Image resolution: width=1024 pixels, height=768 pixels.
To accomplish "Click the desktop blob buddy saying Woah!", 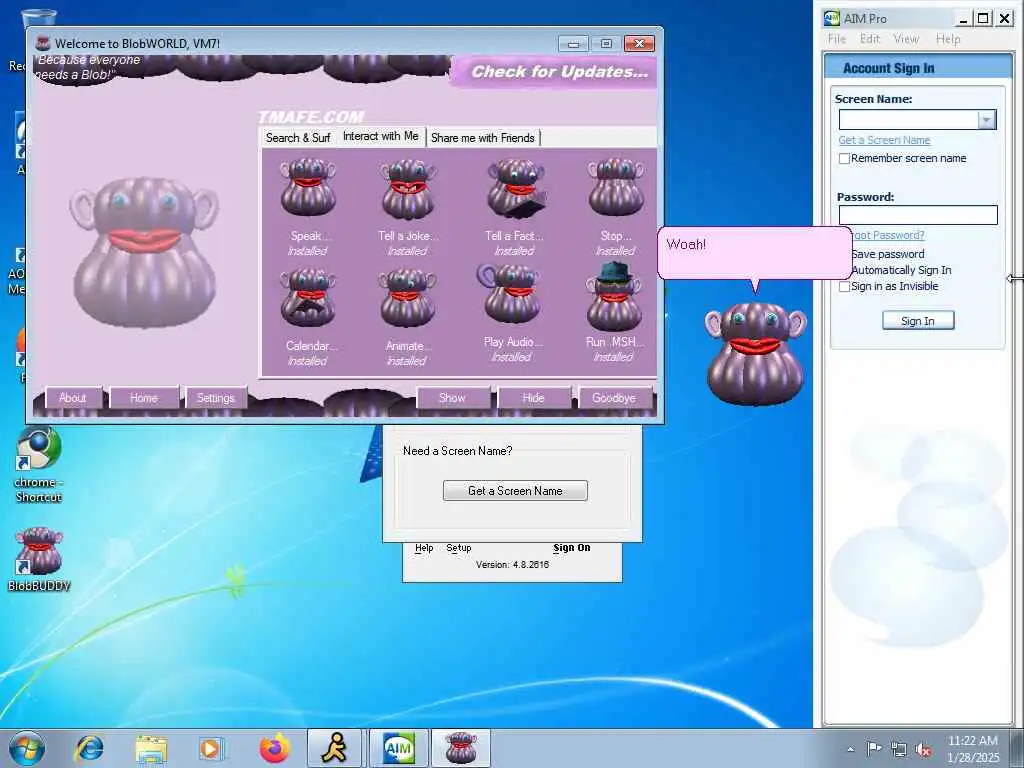I will (x=756, y=353).
